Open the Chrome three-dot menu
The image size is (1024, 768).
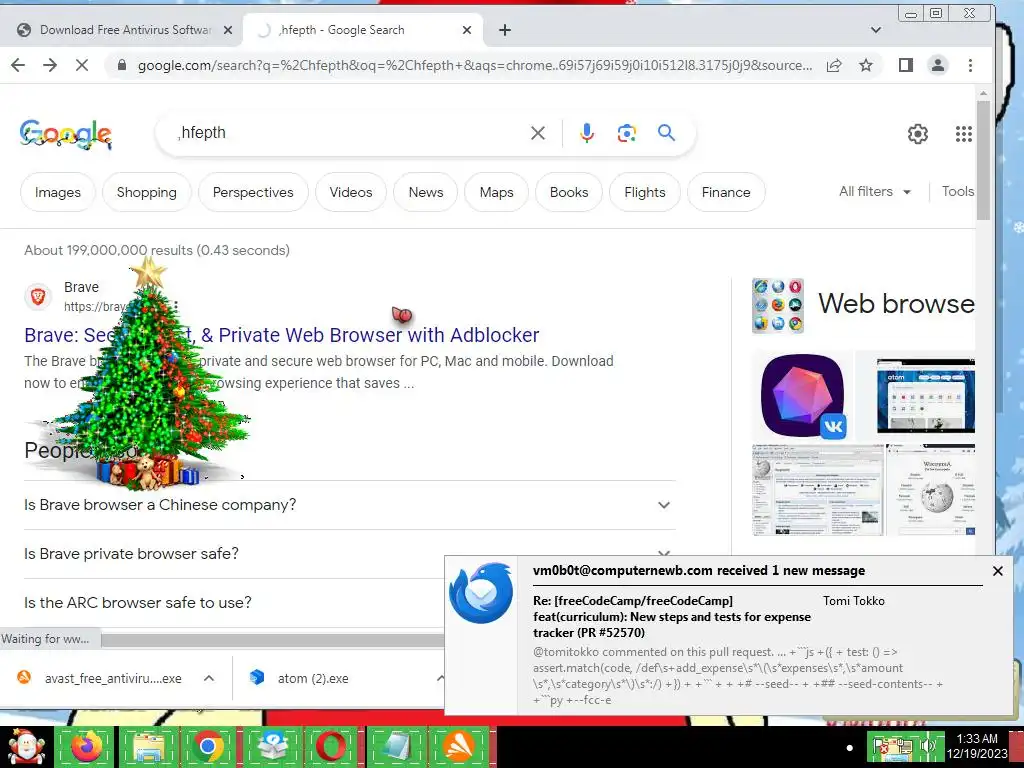(x=970, y=65)
